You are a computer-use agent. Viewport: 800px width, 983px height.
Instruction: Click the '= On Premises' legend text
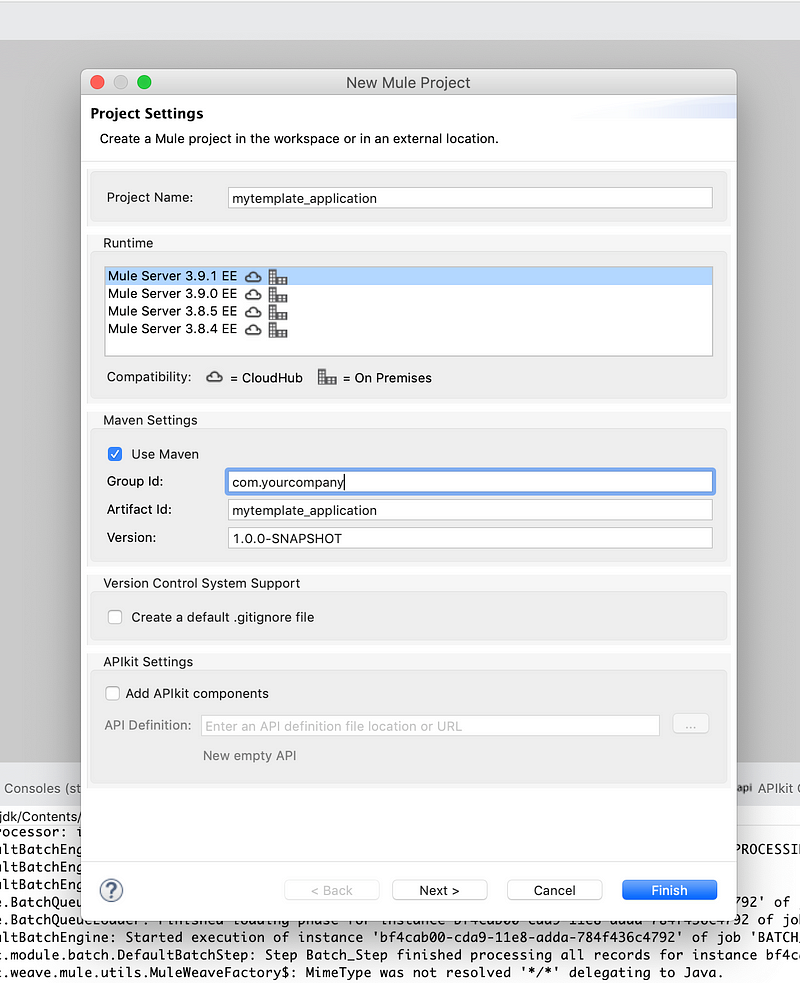pos(387,378)
